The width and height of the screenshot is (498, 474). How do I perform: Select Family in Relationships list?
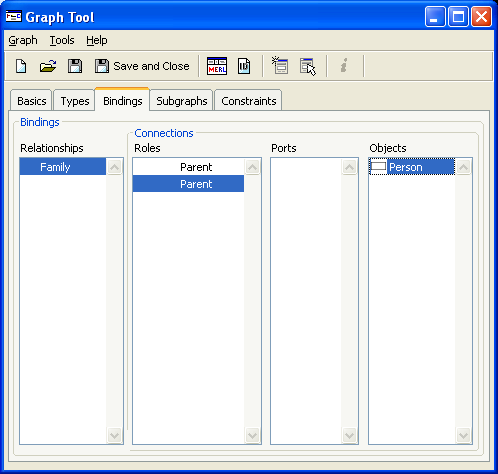(63, 167)
